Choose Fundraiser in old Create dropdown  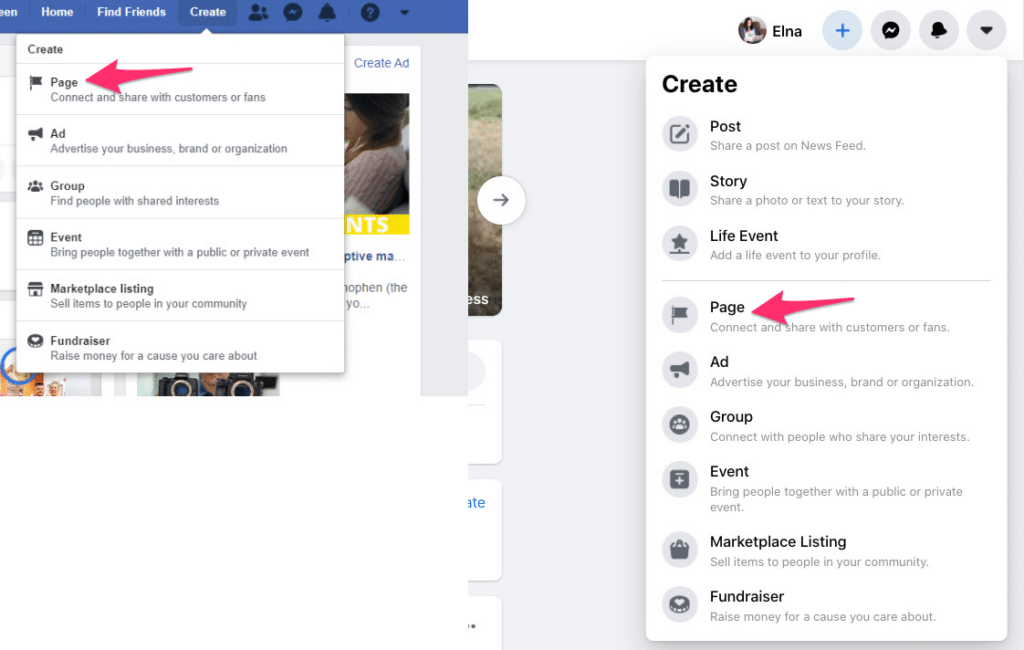tap(180, 348)
